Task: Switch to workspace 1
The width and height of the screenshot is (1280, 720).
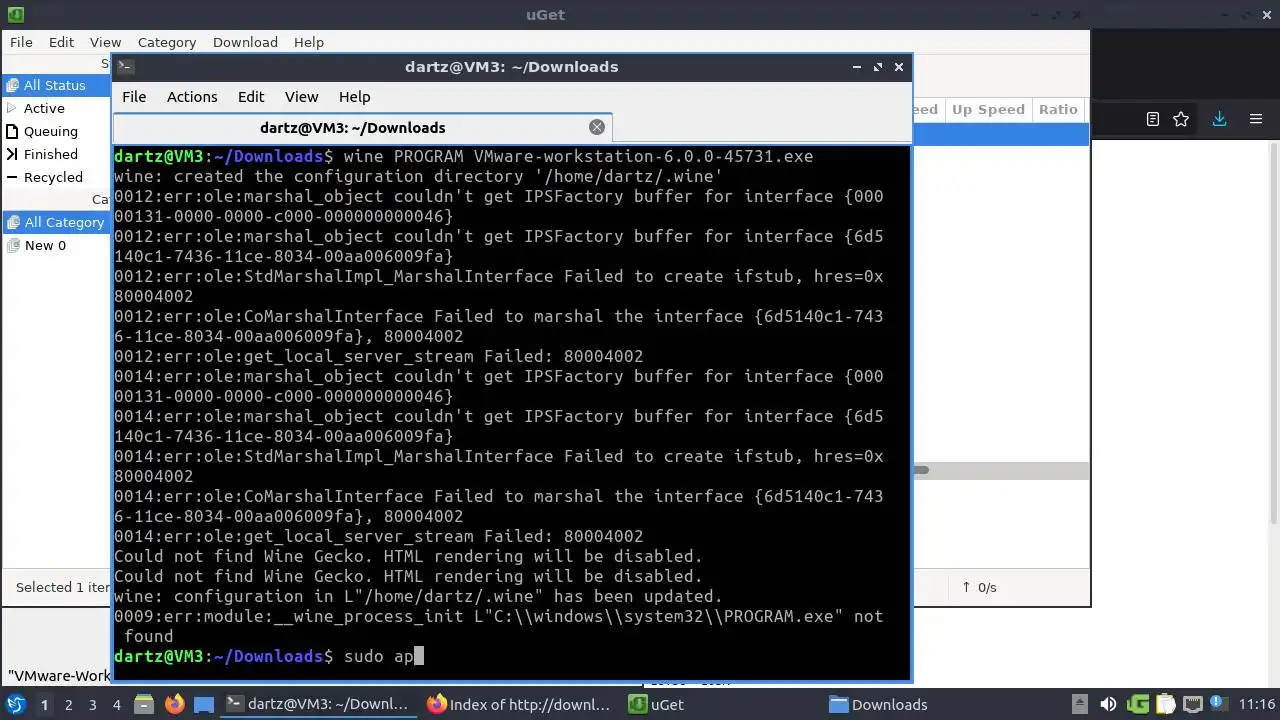Action: coord(44,704)
